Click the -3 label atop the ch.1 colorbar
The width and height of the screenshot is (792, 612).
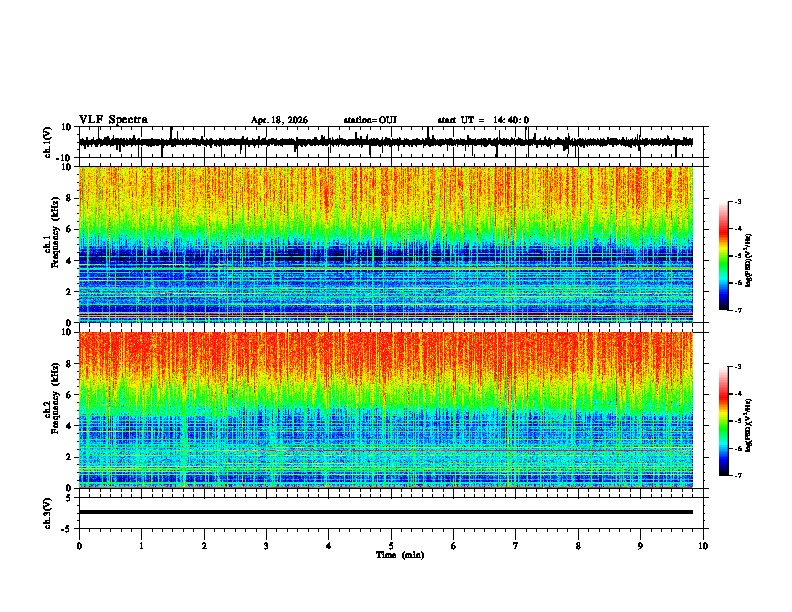tap(737, 201)
